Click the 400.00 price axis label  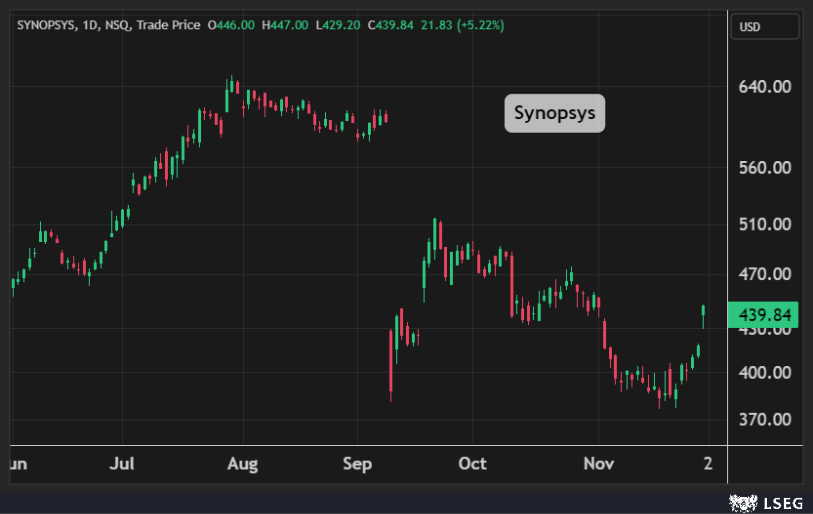pos(764,373)
